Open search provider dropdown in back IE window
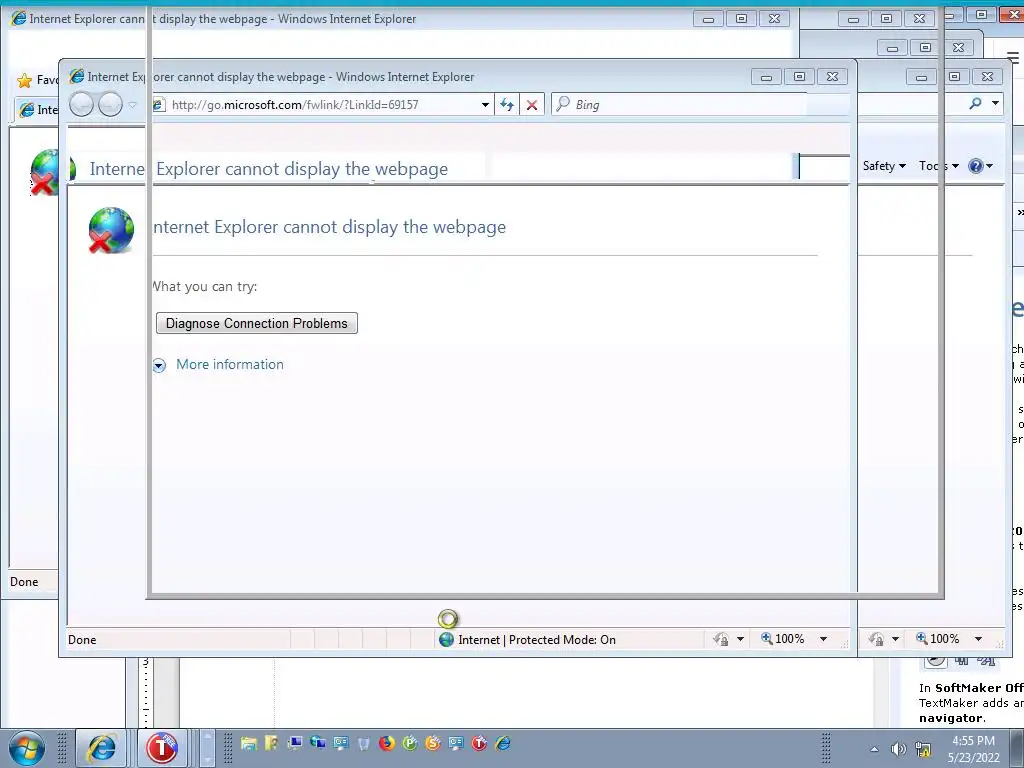 (x=995, y=103)
